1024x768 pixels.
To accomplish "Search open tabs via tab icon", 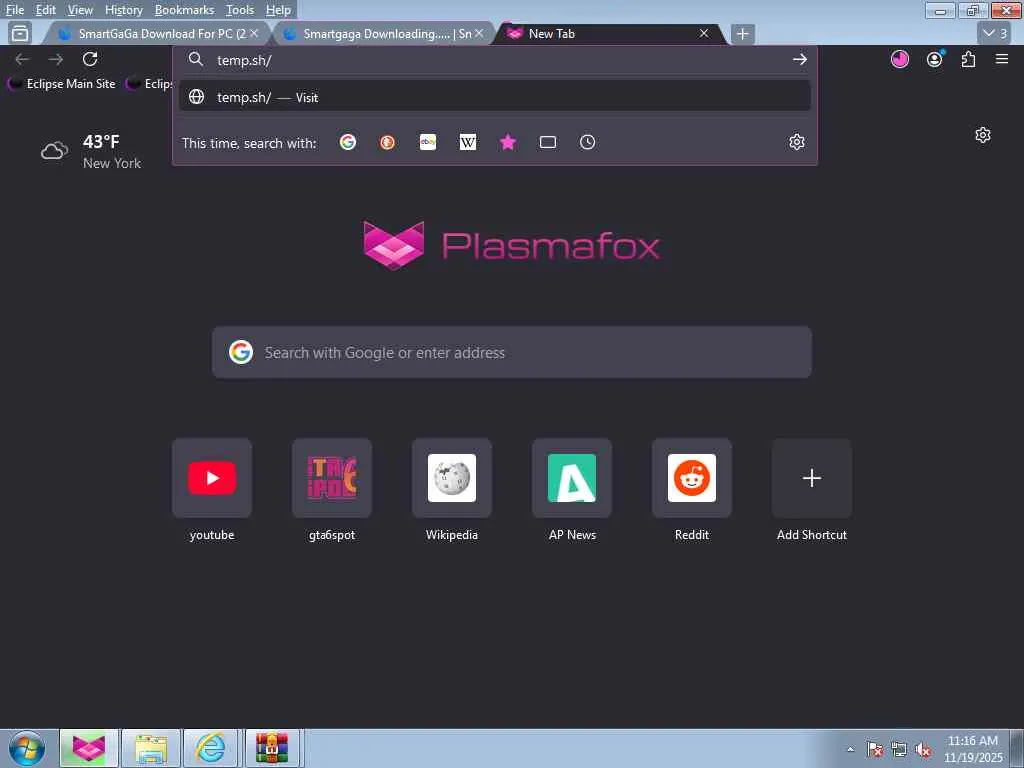I will (x=548, y=142).
